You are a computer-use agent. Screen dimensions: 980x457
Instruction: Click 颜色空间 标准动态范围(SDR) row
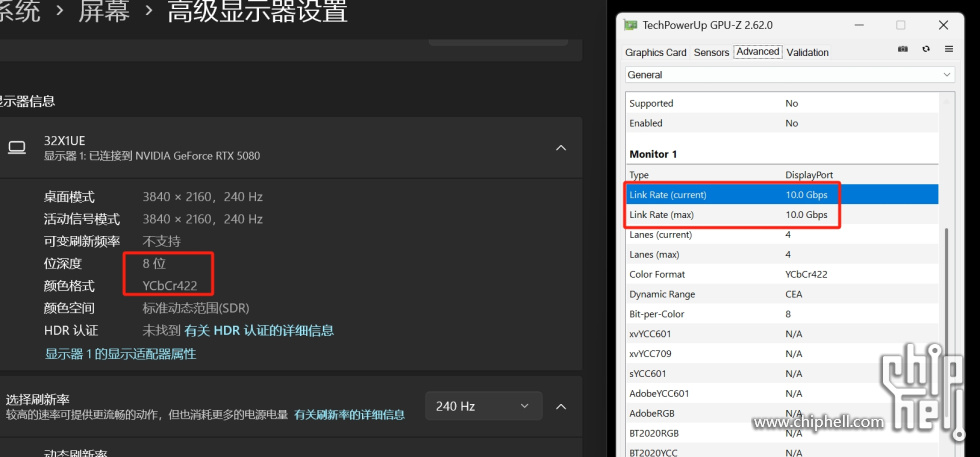click(x=146, y=308)
